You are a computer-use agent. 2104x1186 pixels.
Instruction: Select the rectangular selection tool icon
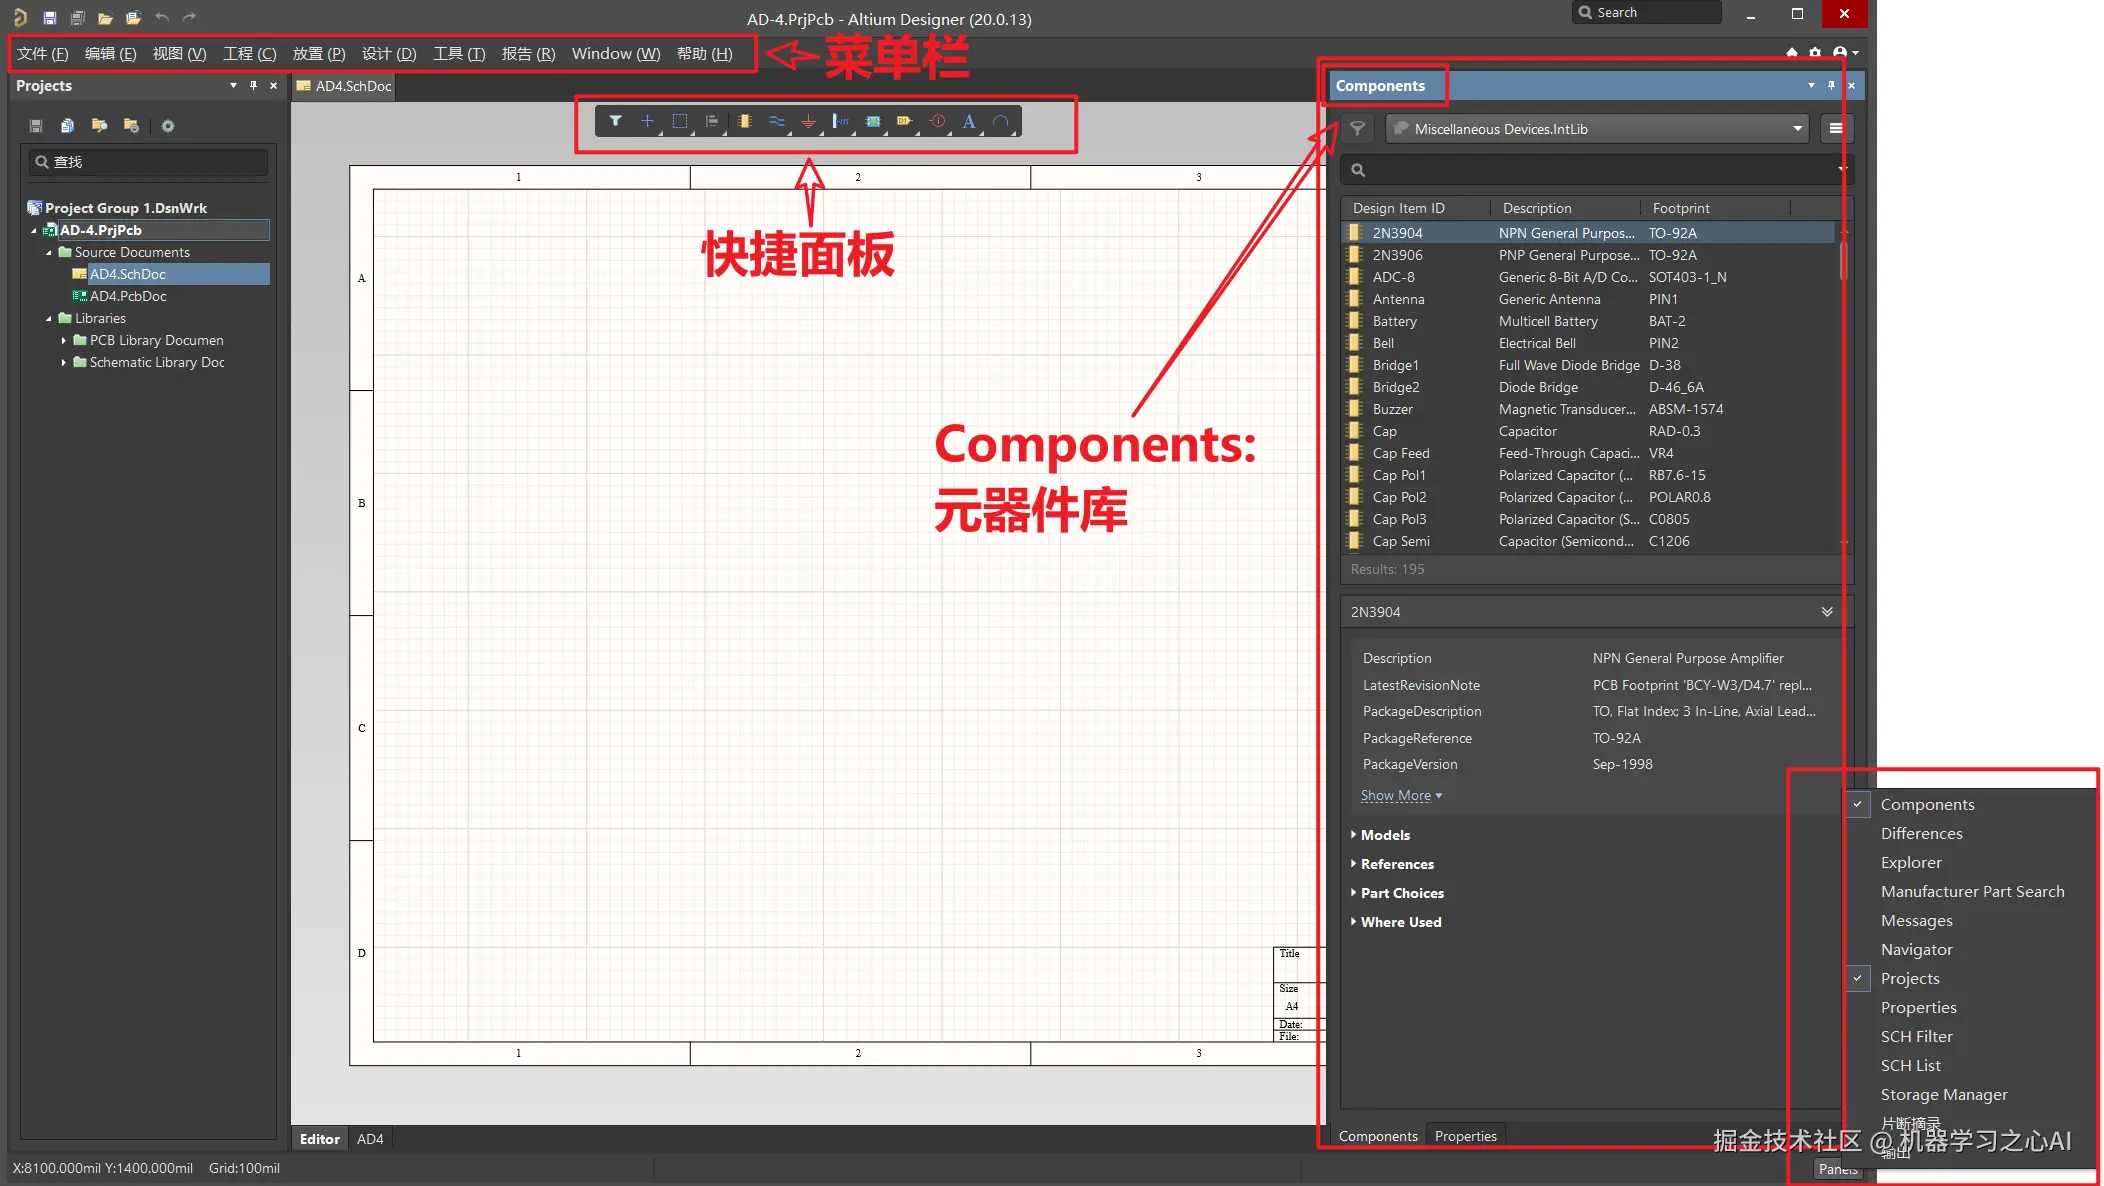(680, 121)
